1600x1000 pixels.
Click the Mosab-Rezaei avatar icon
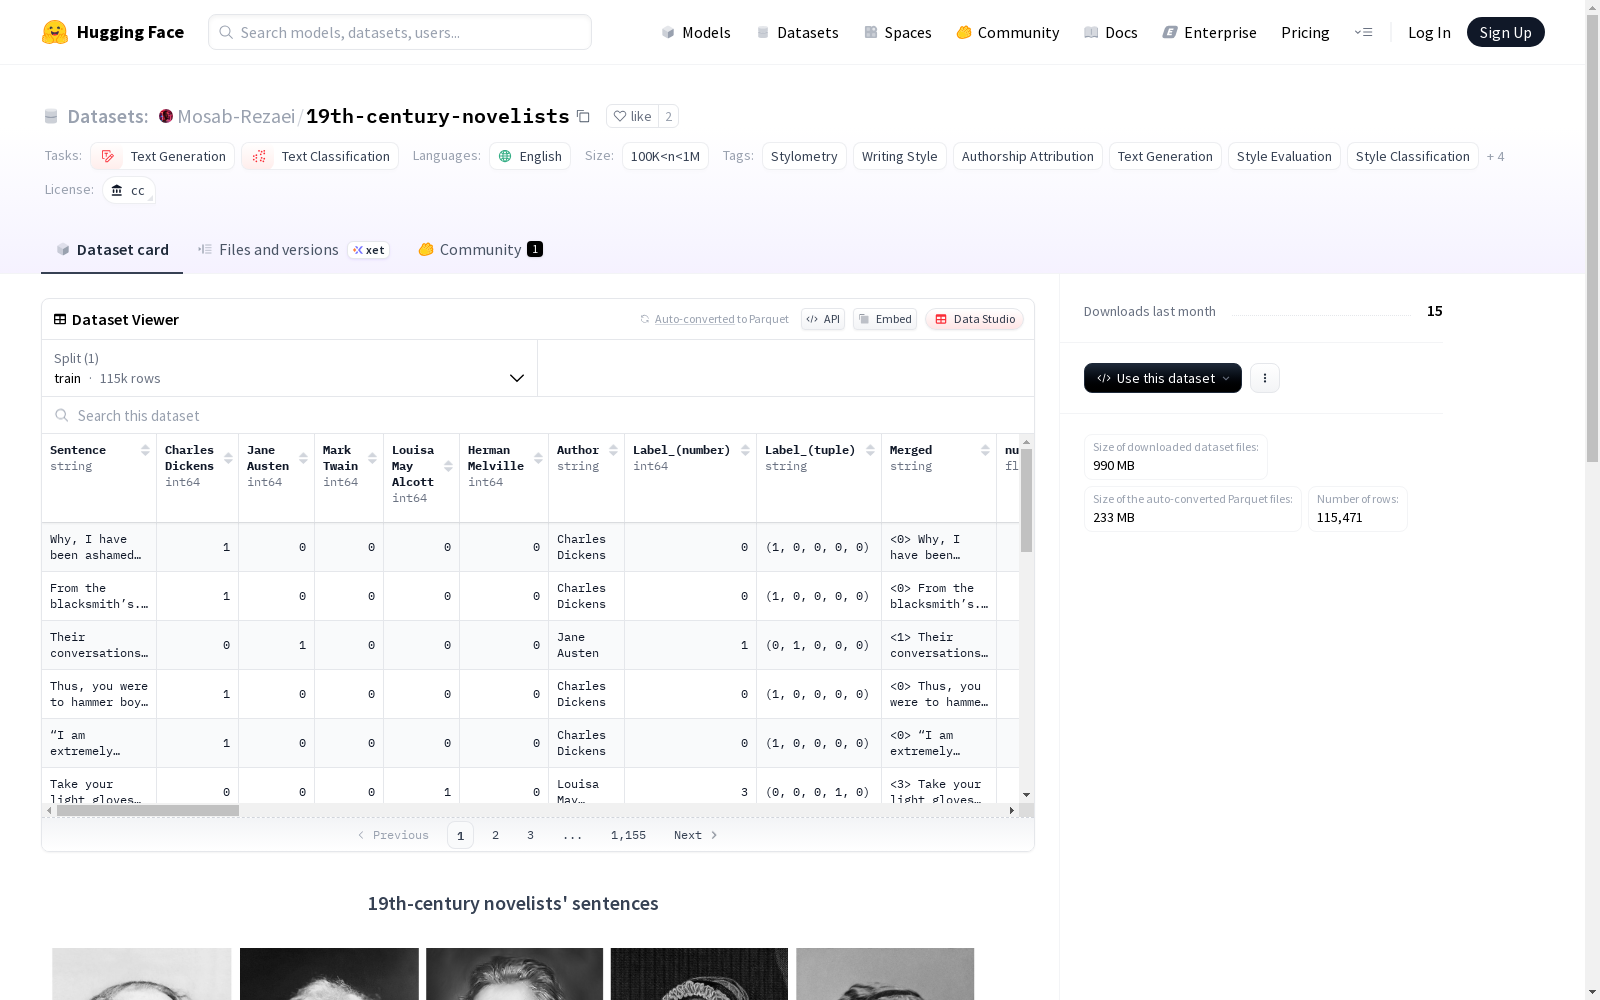point(166,116)
